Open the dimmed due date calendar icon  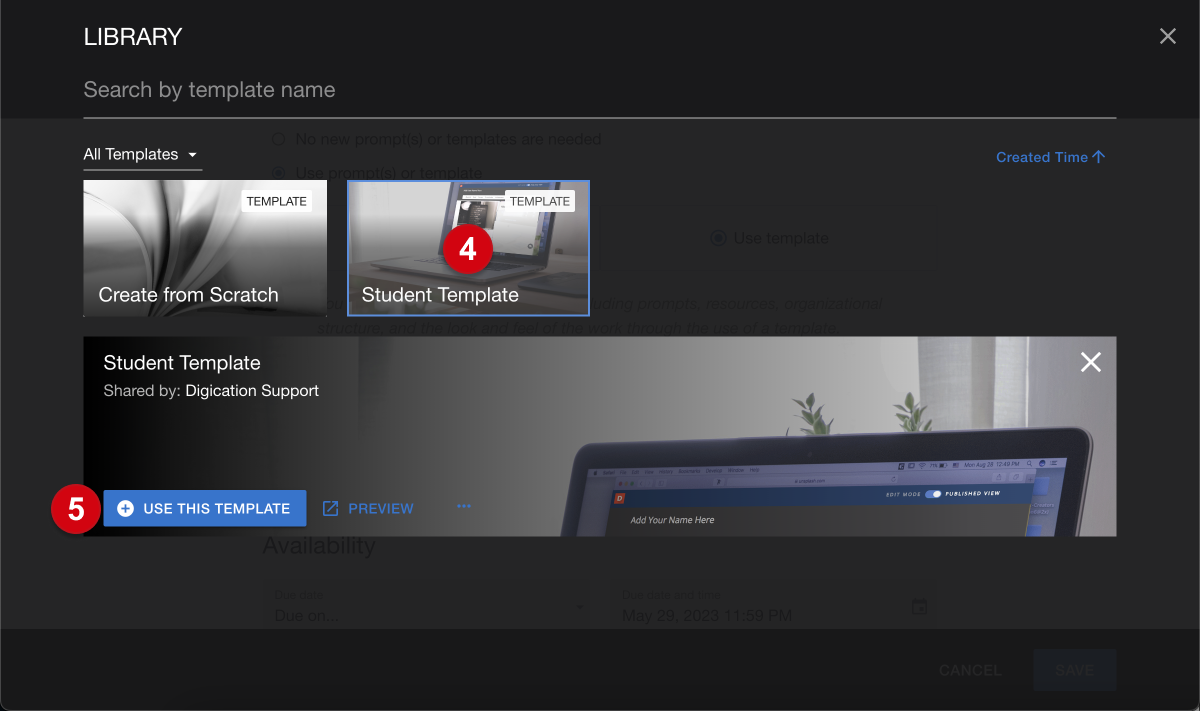click(919, 606)
